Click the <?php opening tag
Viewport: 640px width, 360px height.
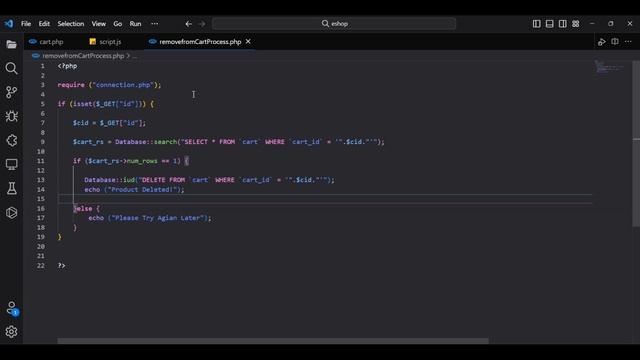click(x=67, y=66)
